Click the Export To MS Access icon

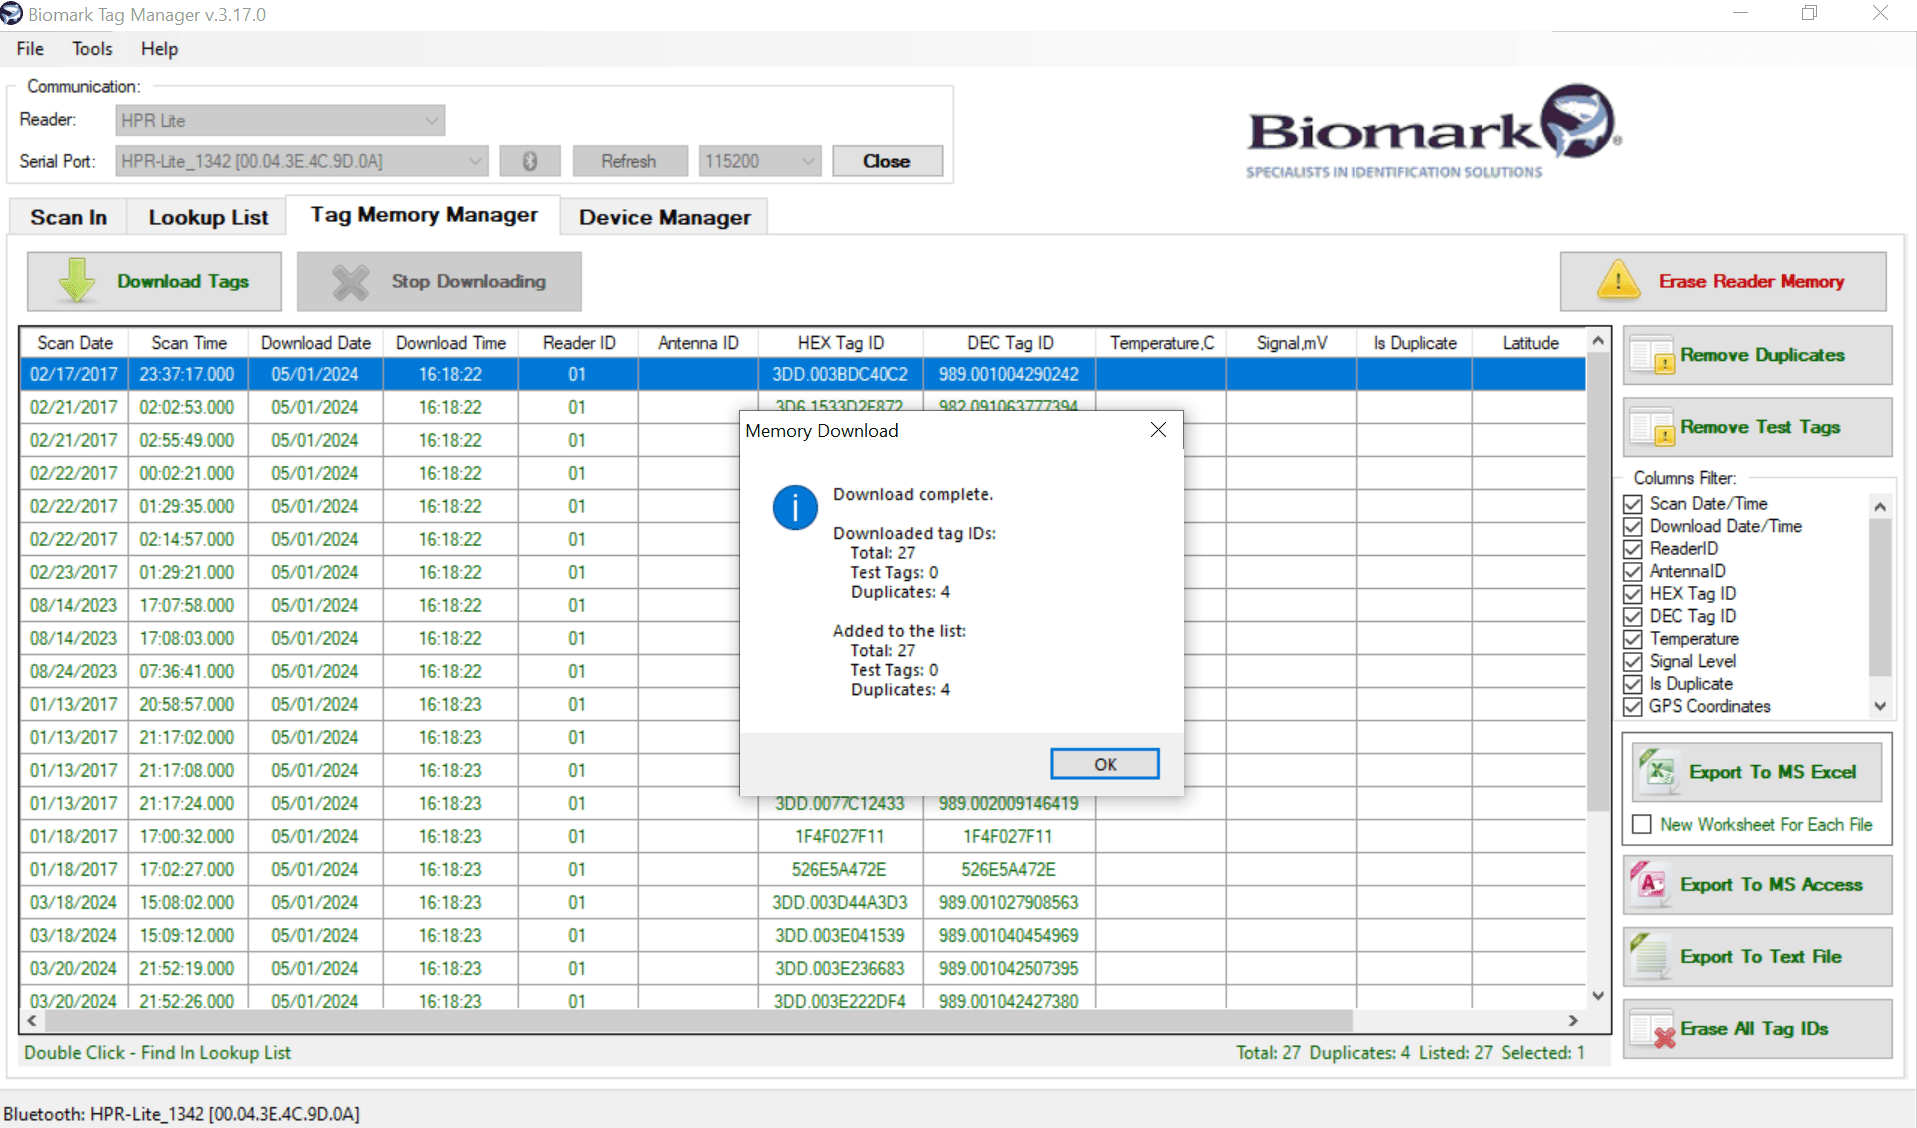coord(1649,884)
